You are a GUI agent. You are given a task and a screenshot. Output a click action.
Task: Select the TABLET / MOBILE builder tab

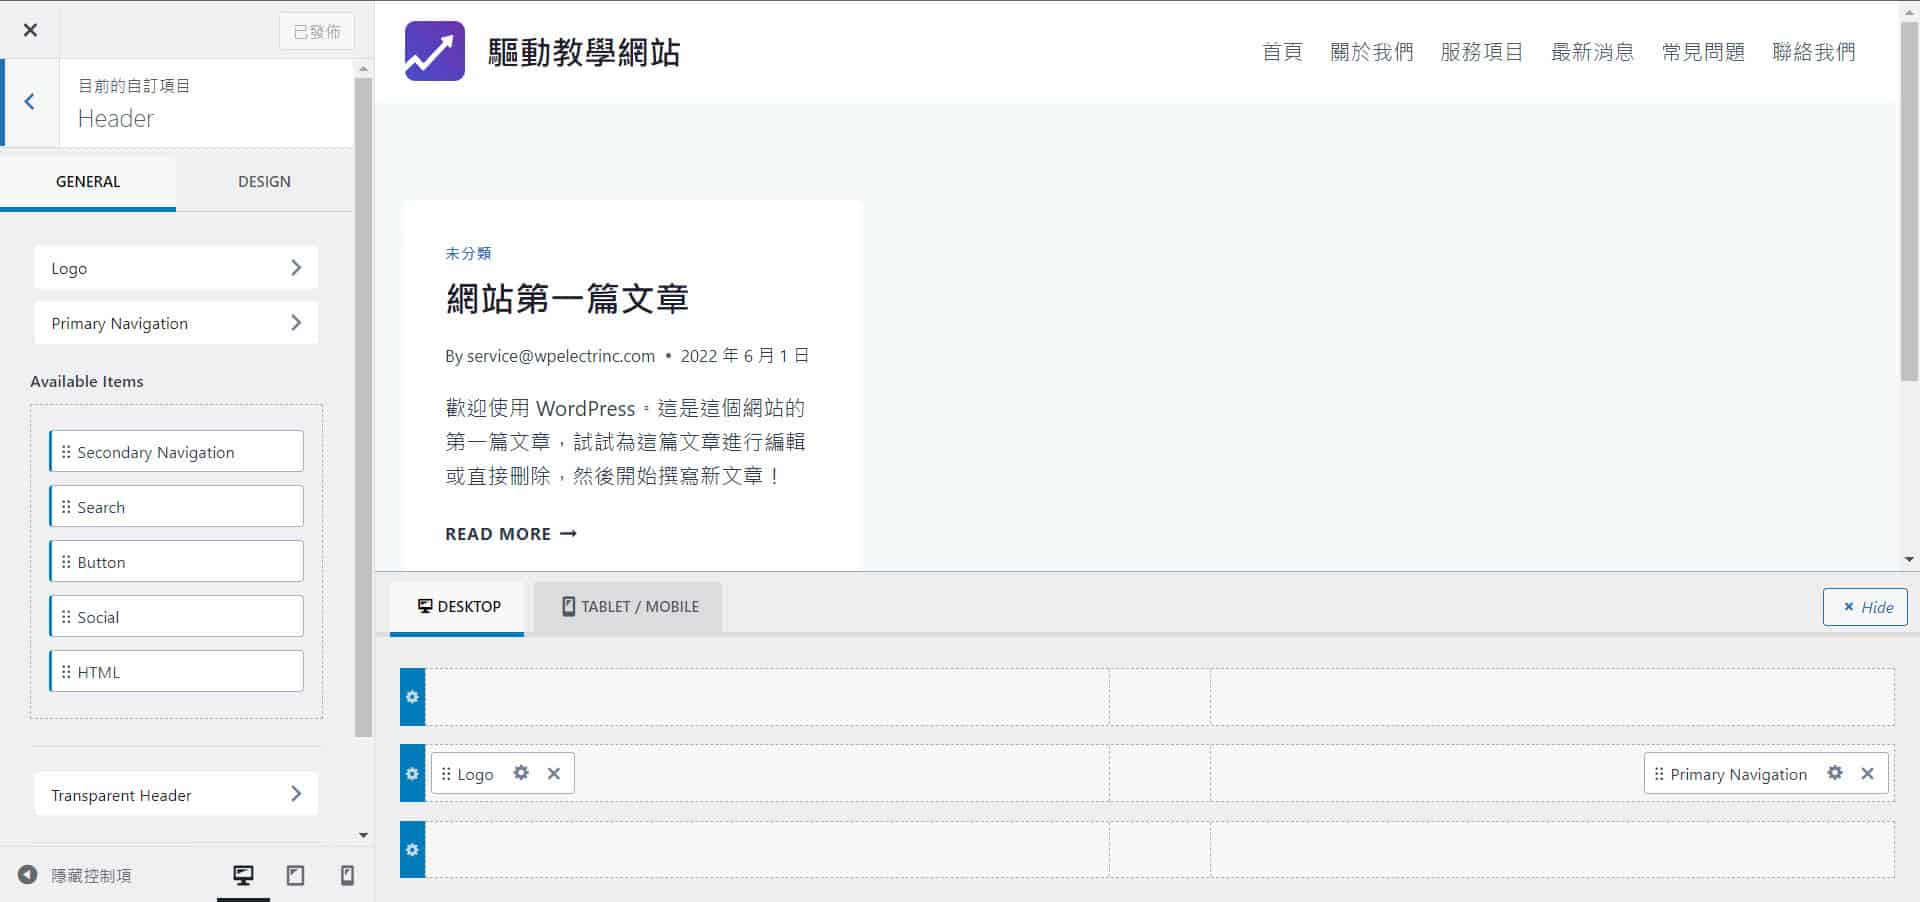(x=629, y=607)
